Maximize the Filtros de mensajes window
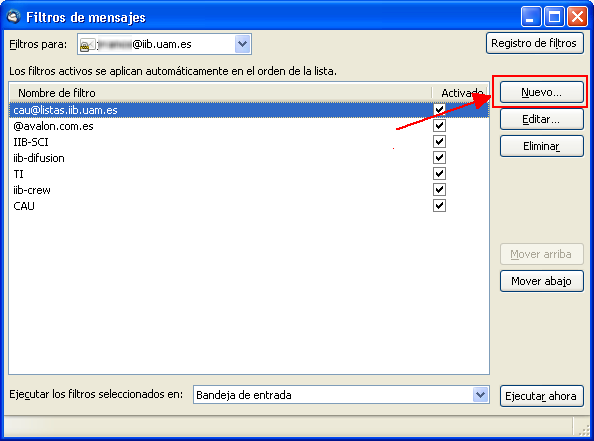Screen dimensions: 594x441 [x=554, y=17]
